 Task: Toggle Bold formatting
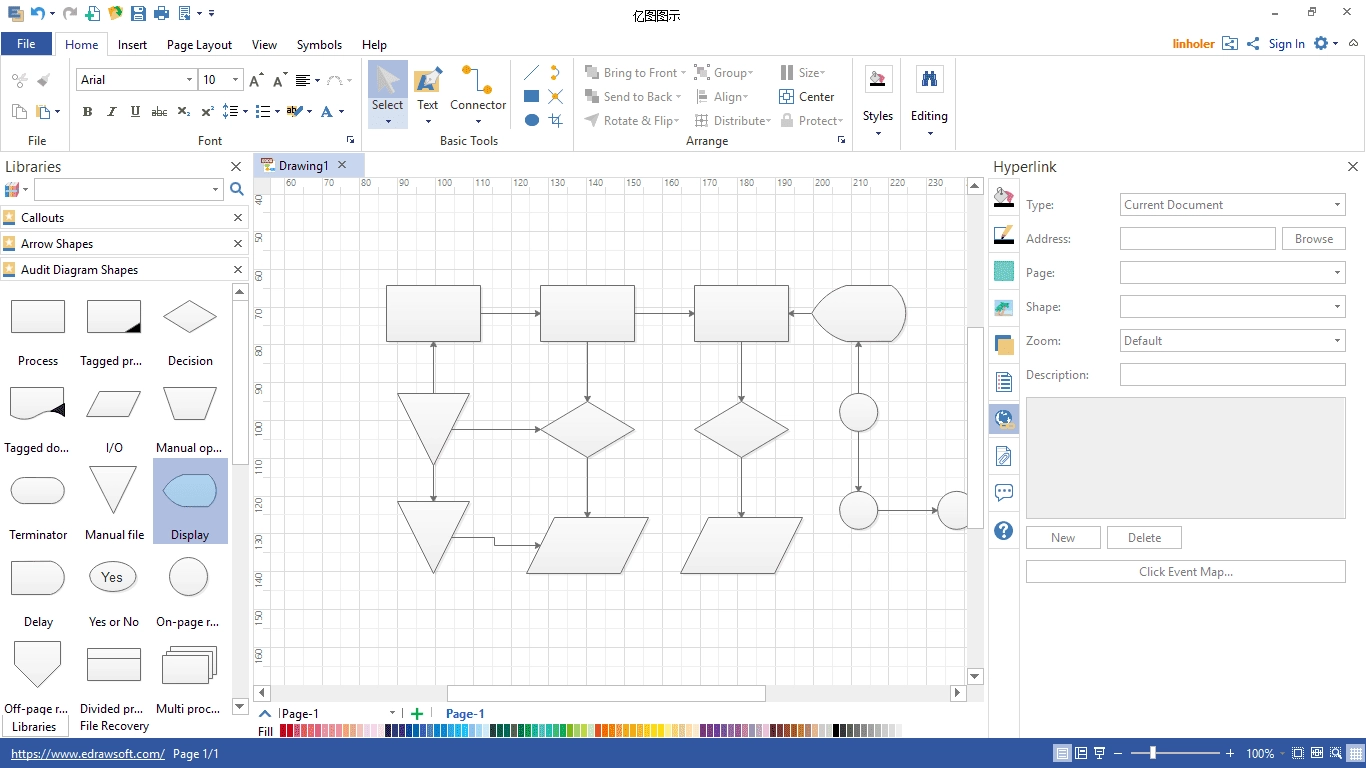click(x=87, y=112)
